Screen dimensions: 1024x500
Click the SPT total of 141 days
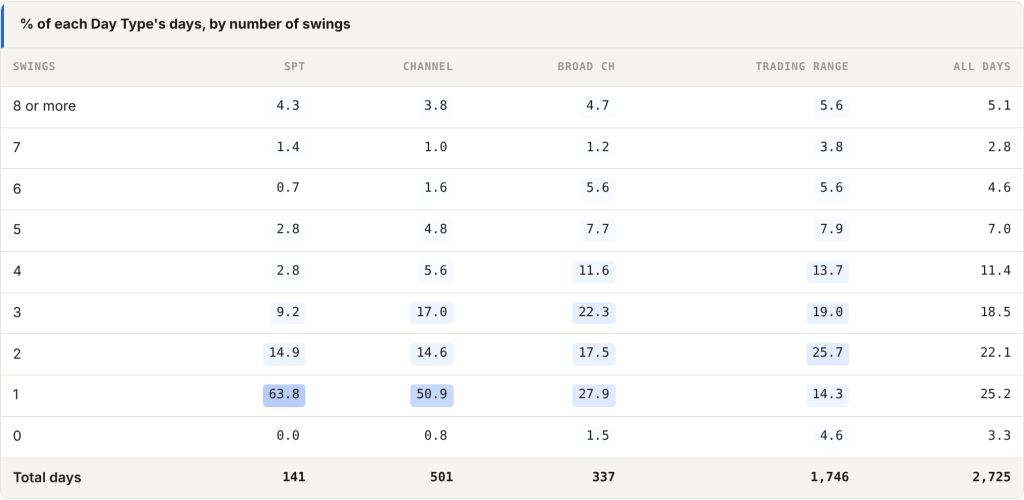[x=294, y=477]
